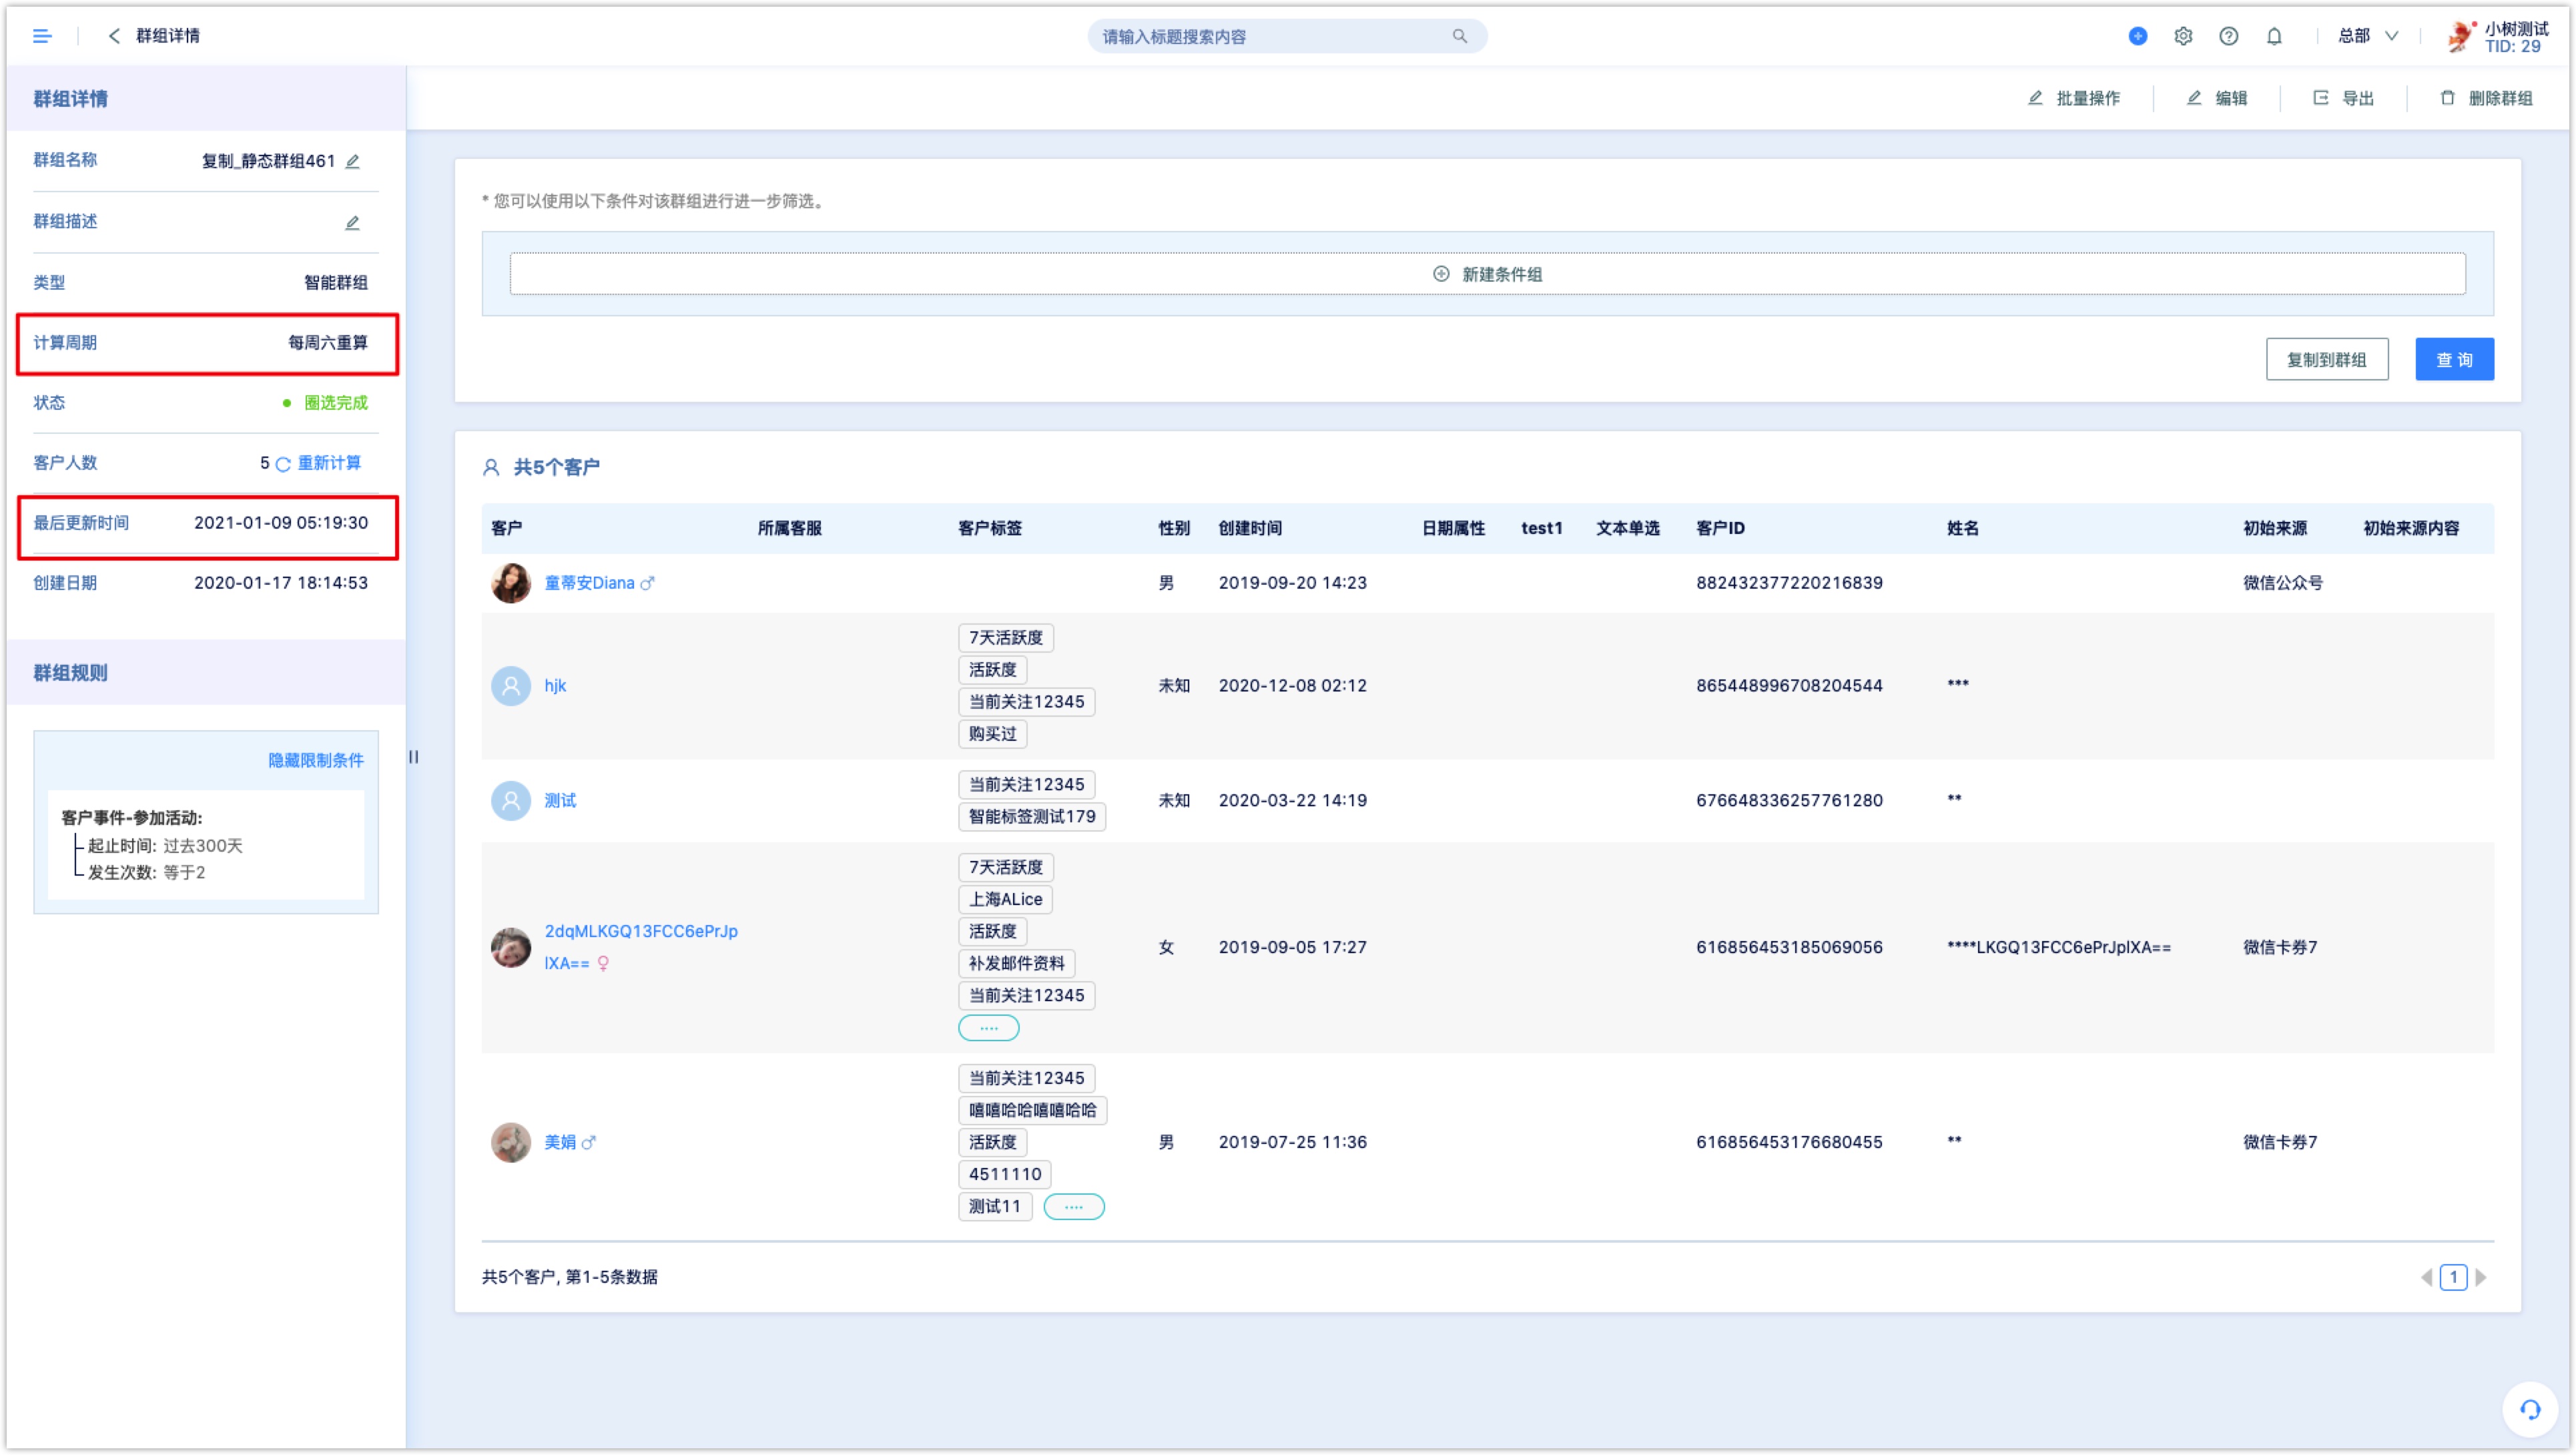The height and width of the screenshot is (1455, 2576).
Task: Click customer ID 882432377220216839
Action: pos(1788,583)
